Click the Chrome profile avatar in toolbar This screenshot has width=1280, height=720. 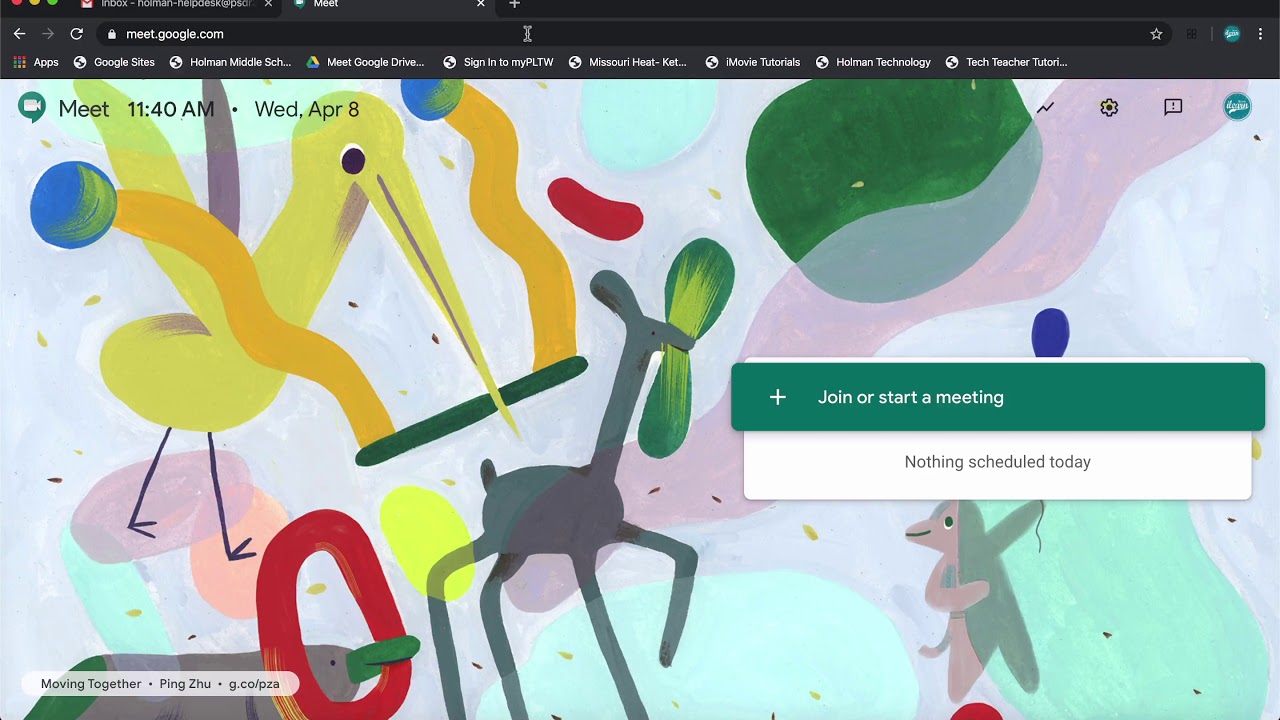[1232, 34]
